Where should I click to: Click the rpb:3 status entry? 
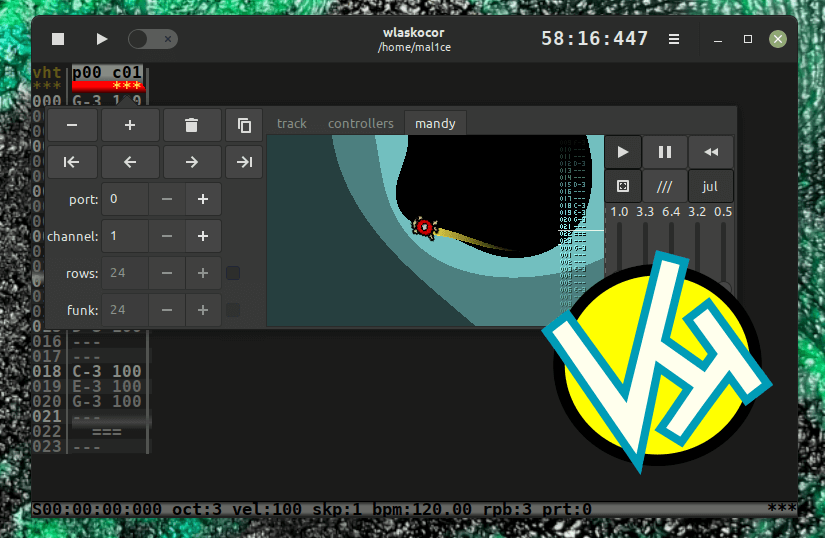(x=507, y=510)
